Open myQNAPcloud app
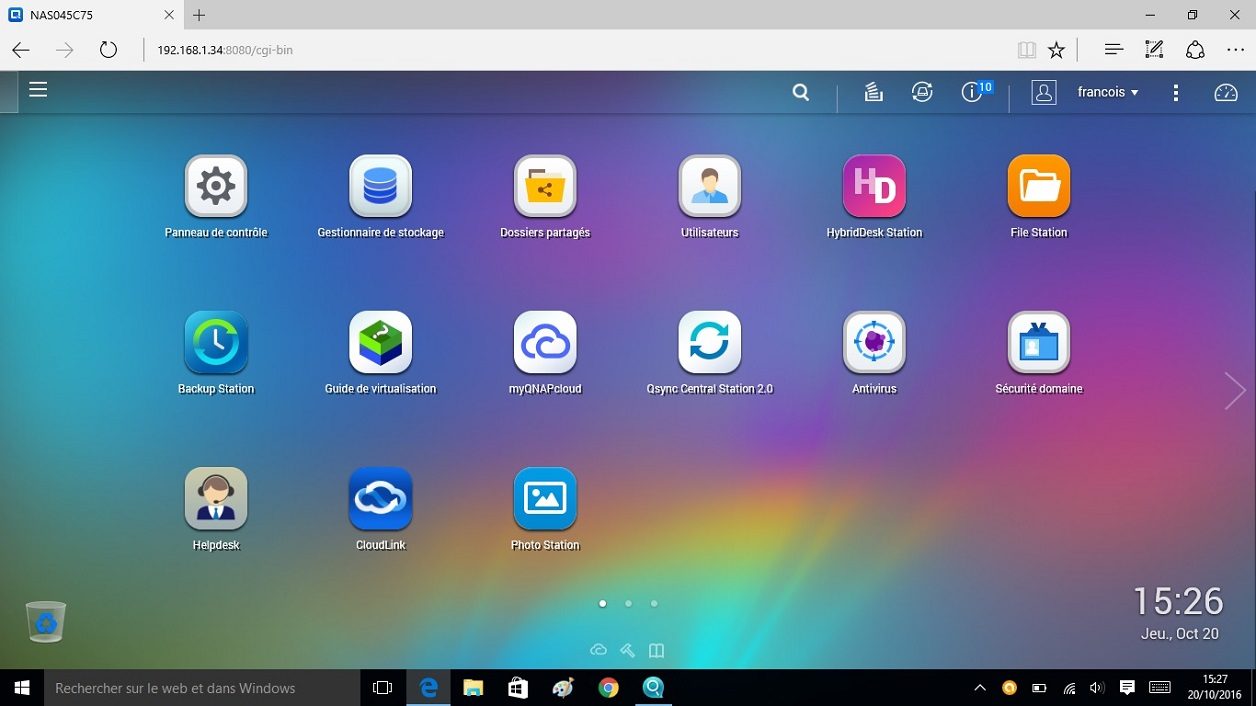The width and height of the screenshot is (1256, 706). 545,342
